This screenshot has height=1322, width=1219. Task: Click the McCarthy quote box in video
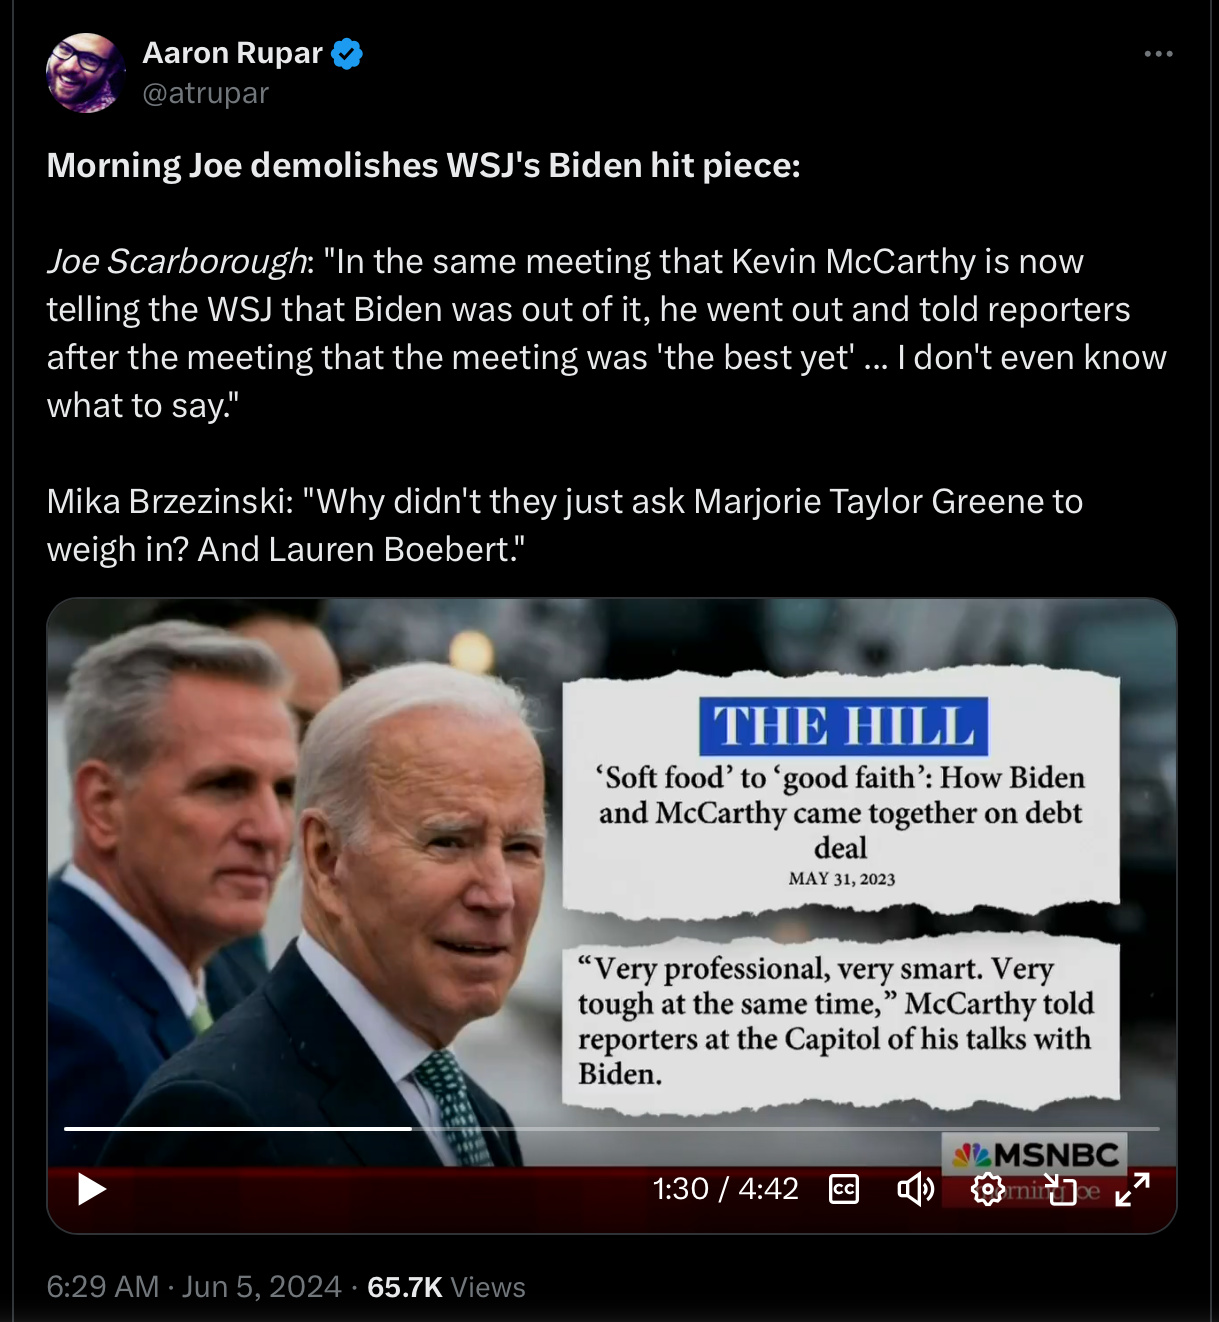tap(841, 1022)
